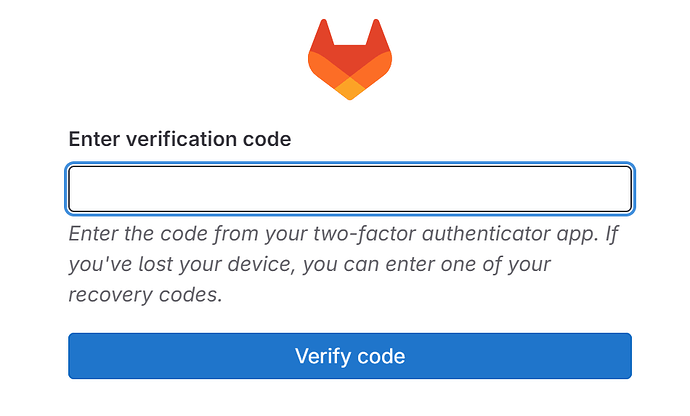
Task: Click the "Verify code" text on the button
Action: coord(350,356)
